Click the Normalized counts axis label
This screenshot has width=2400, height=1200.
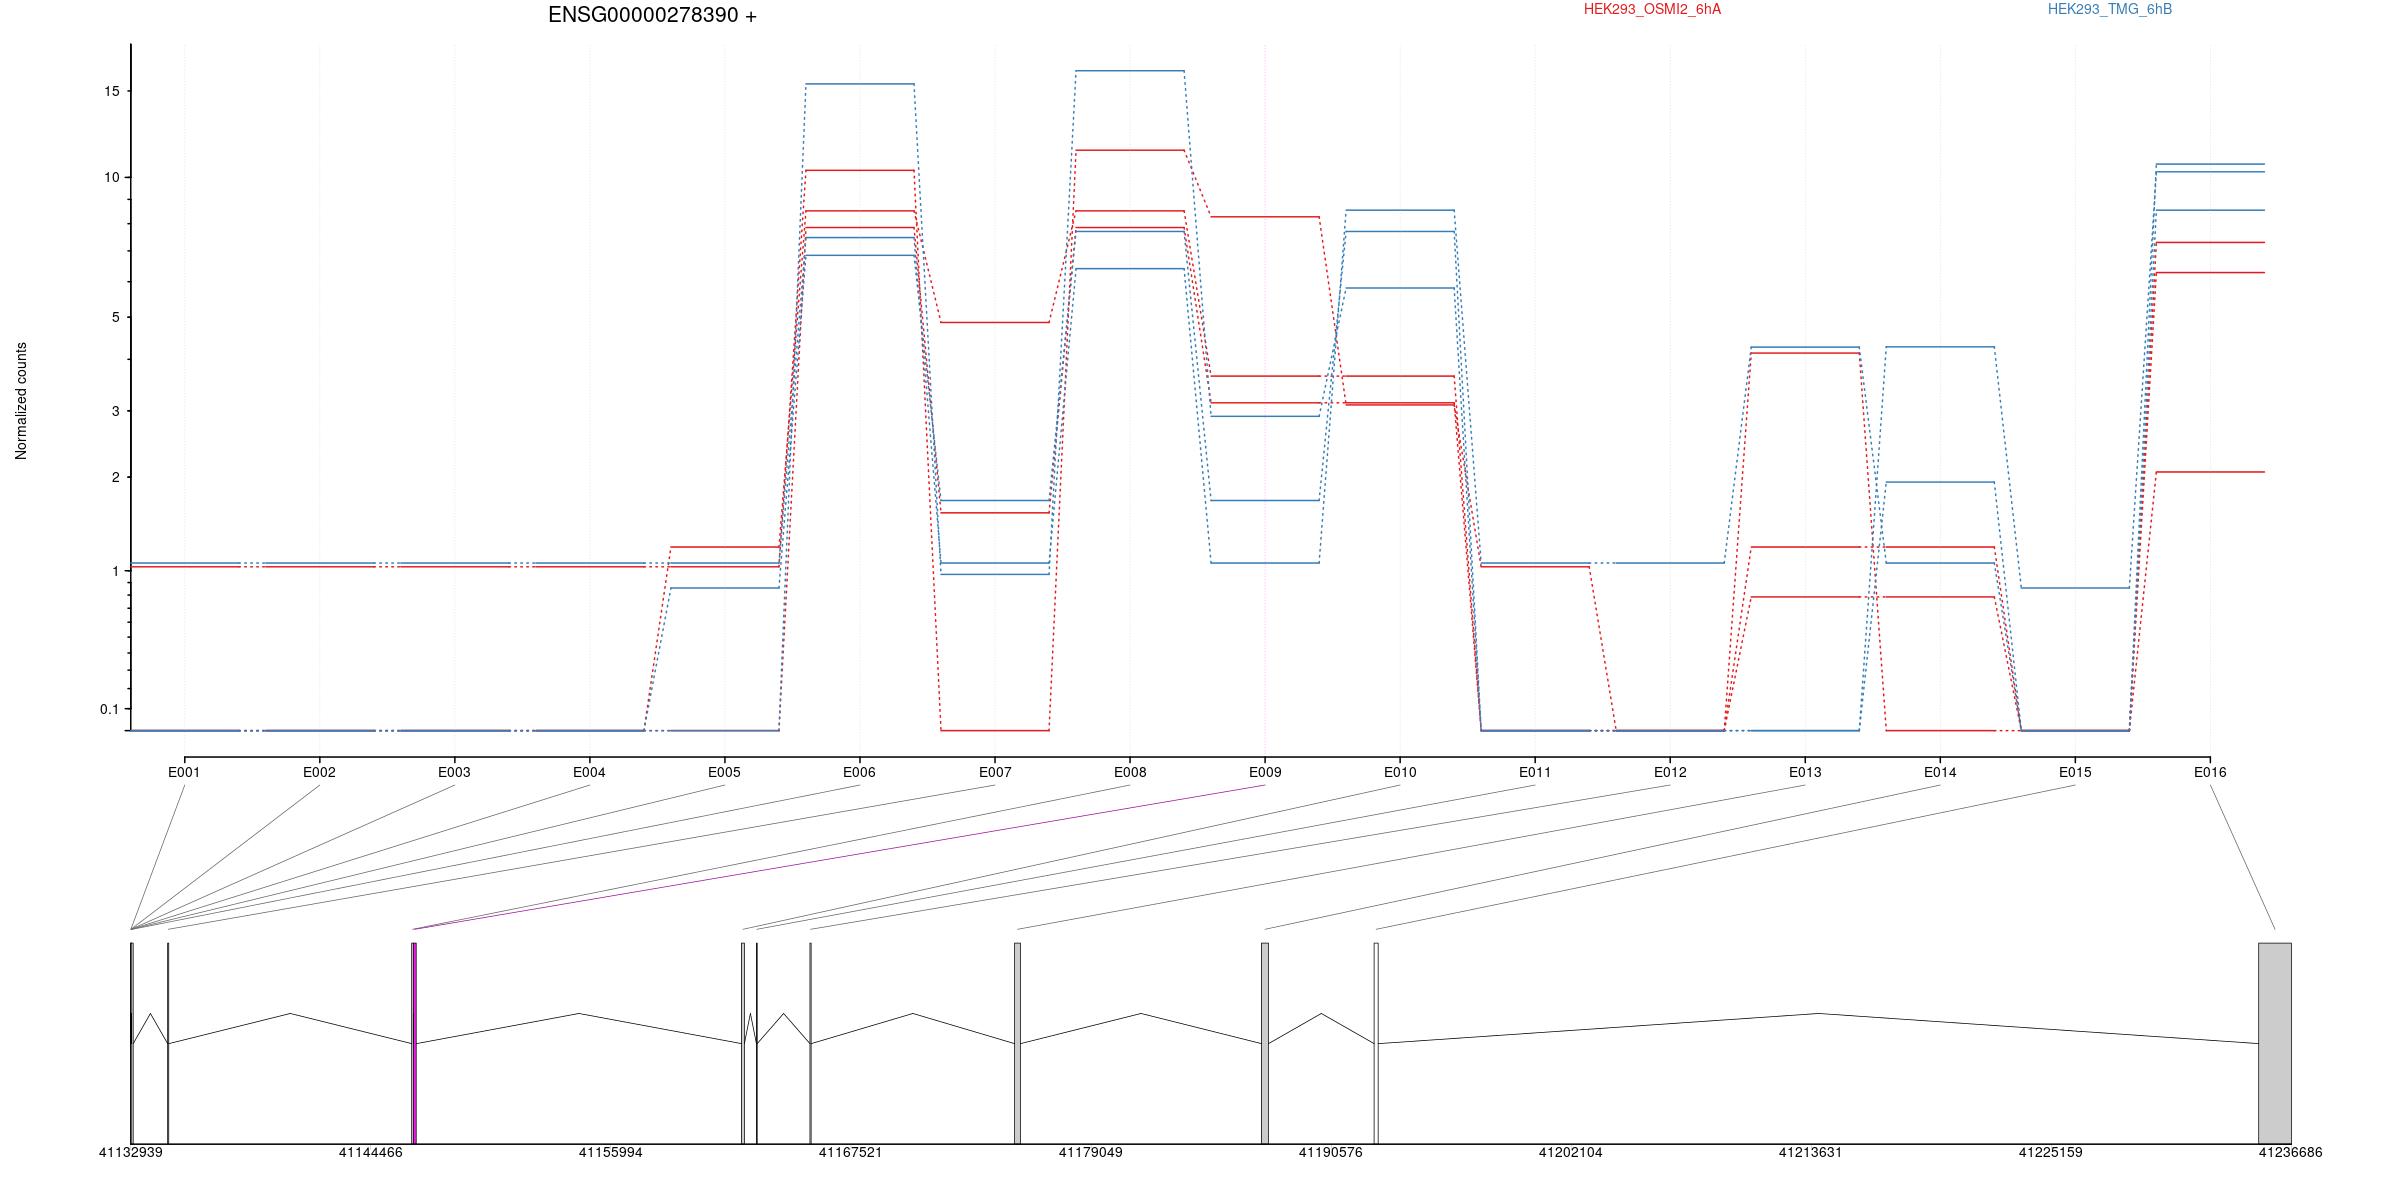click(x=21, y=401)
